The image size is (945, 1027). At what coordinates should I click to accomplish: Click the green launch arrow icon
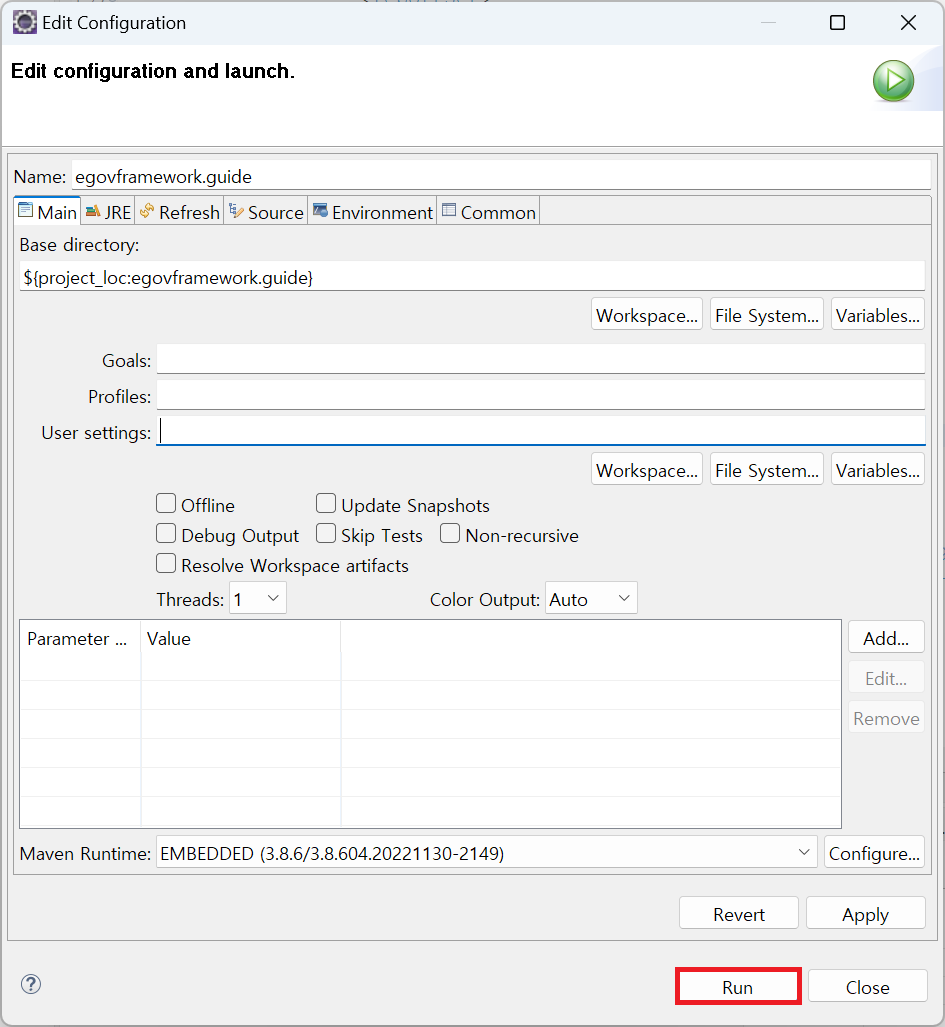click(892, 80)
